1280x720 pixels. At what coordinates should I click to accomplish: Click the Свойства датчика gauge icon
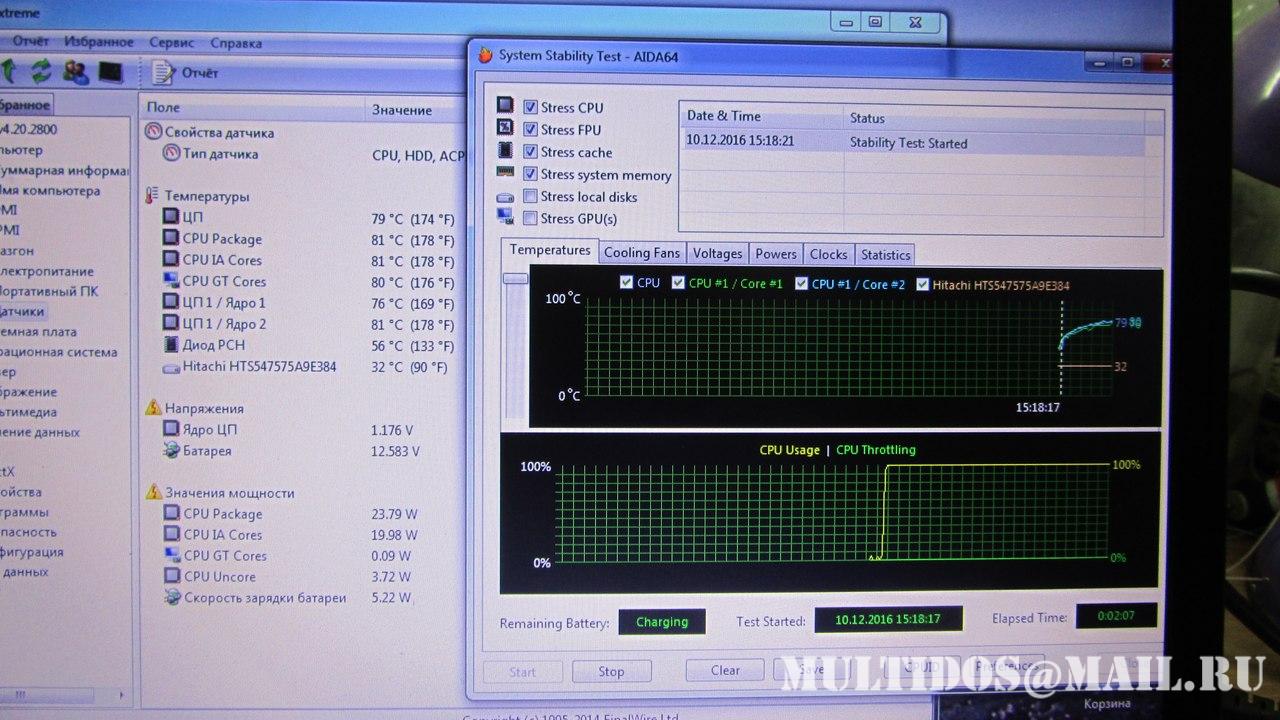(153, 132)
